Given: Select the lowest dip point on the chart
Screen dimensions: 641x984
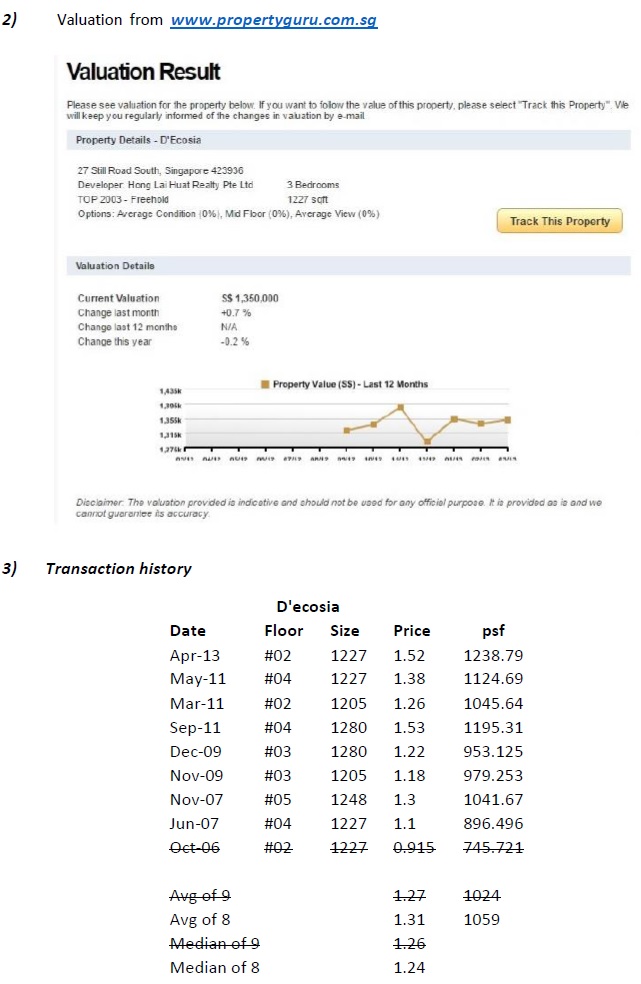Looking at the screenshot, I should [427, 441].
